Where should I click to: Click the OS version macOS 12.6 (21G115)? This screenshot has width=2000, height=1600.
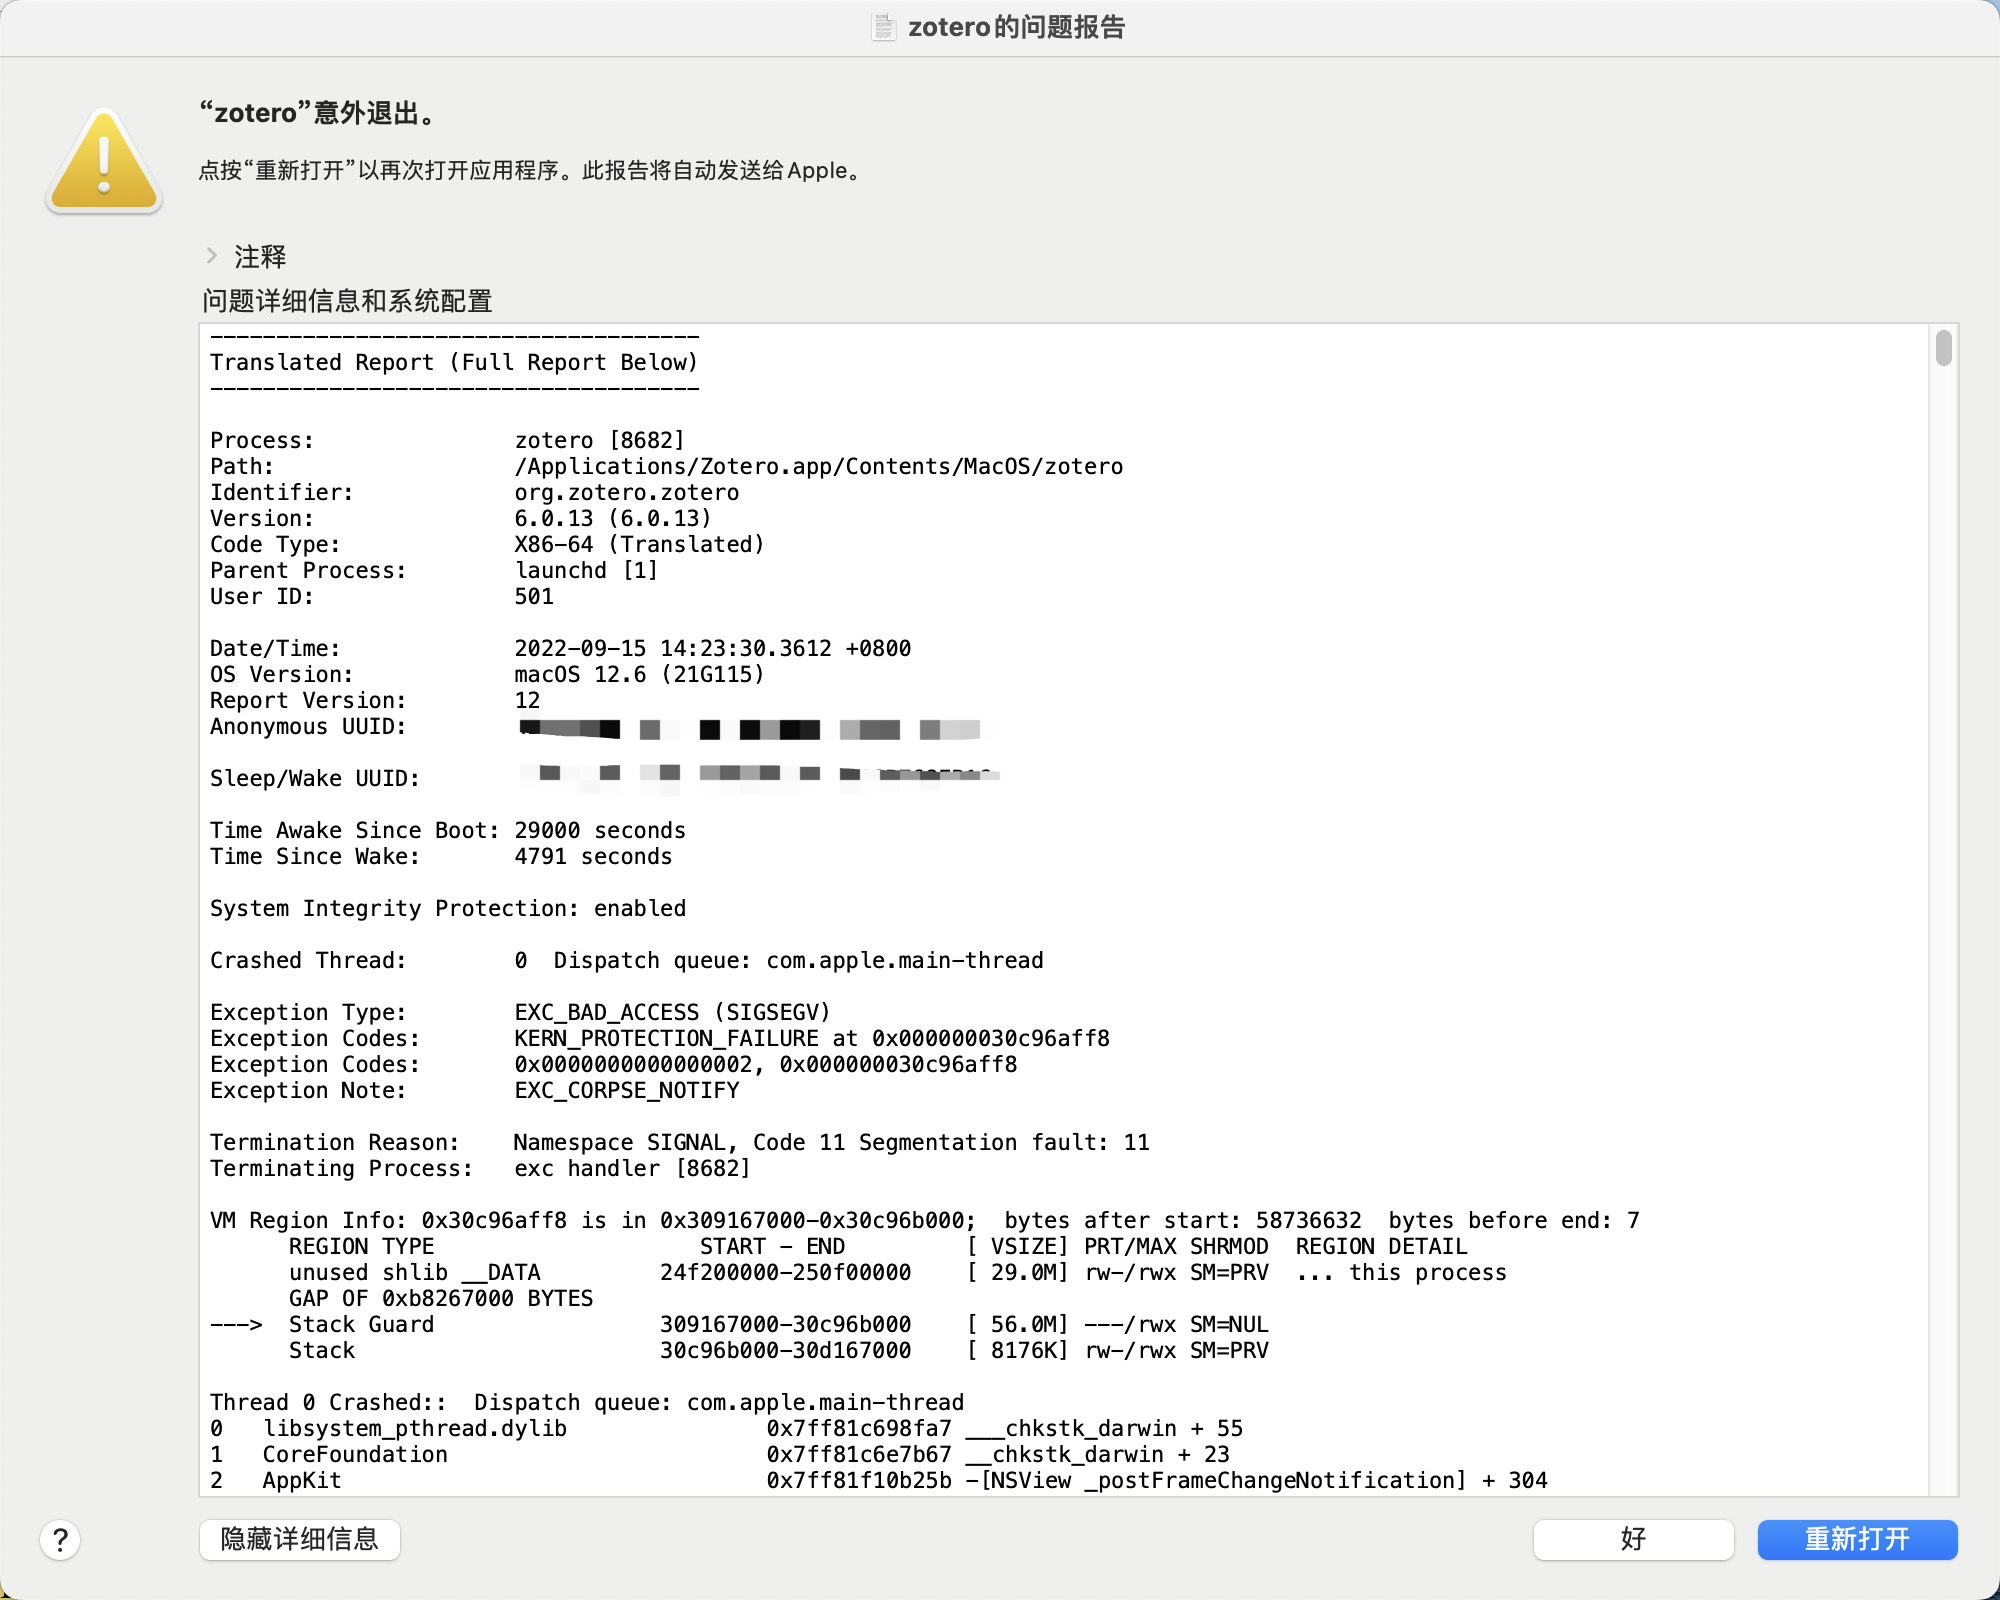pos(639,674)
